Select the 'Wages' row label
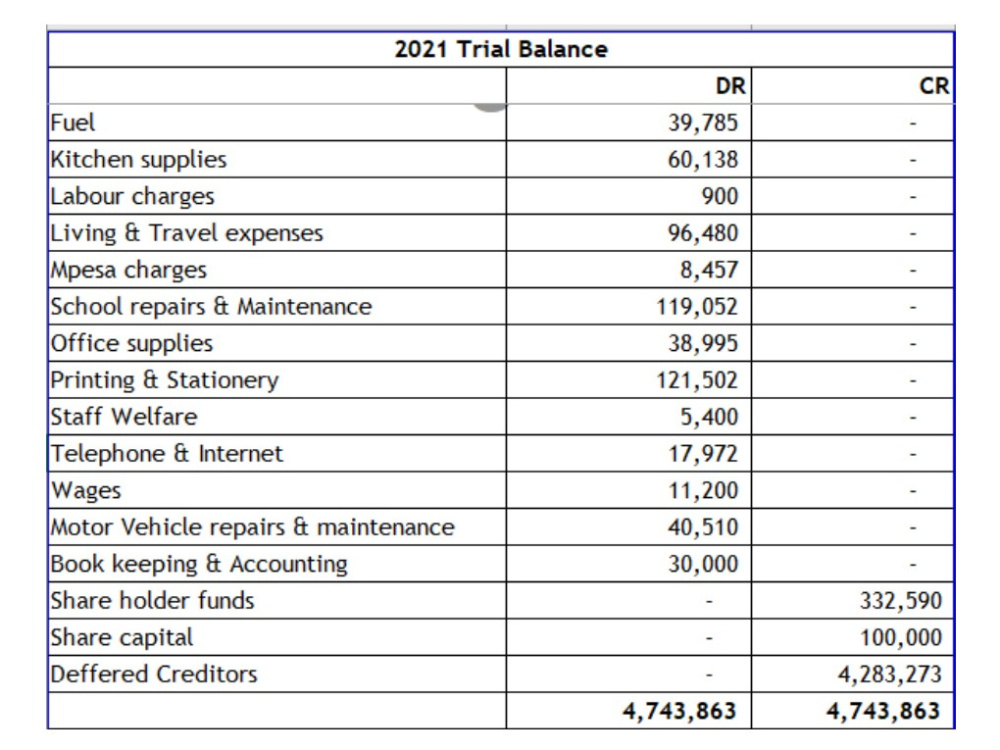The image size is (1000, 750). point(85,491)
